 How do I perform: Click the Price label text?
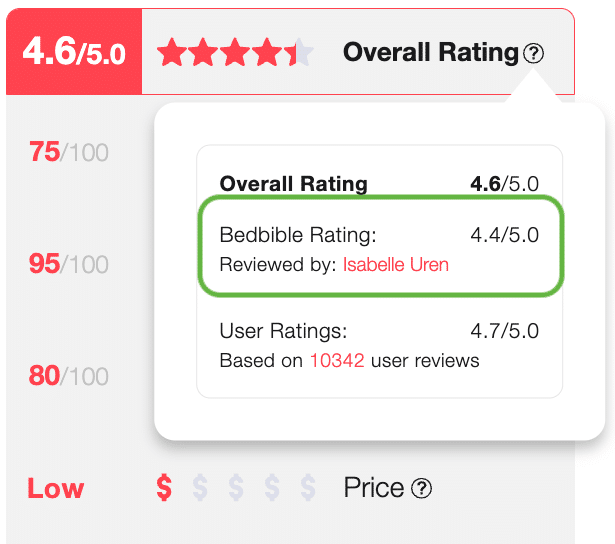coord(373,488)
